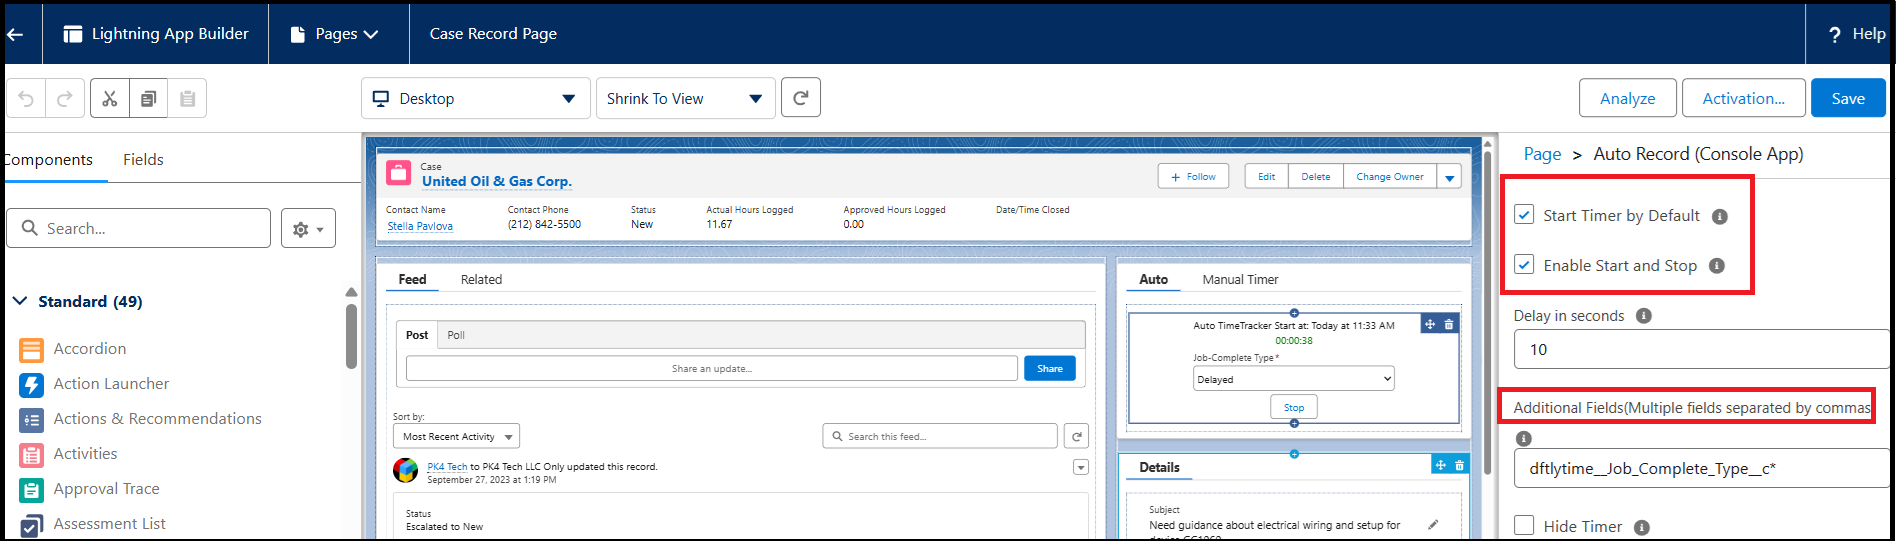This screenshot has width=1896, height=541.
Task: Delete the Details component via trash icon
Action: click(x=1460, y=465)
